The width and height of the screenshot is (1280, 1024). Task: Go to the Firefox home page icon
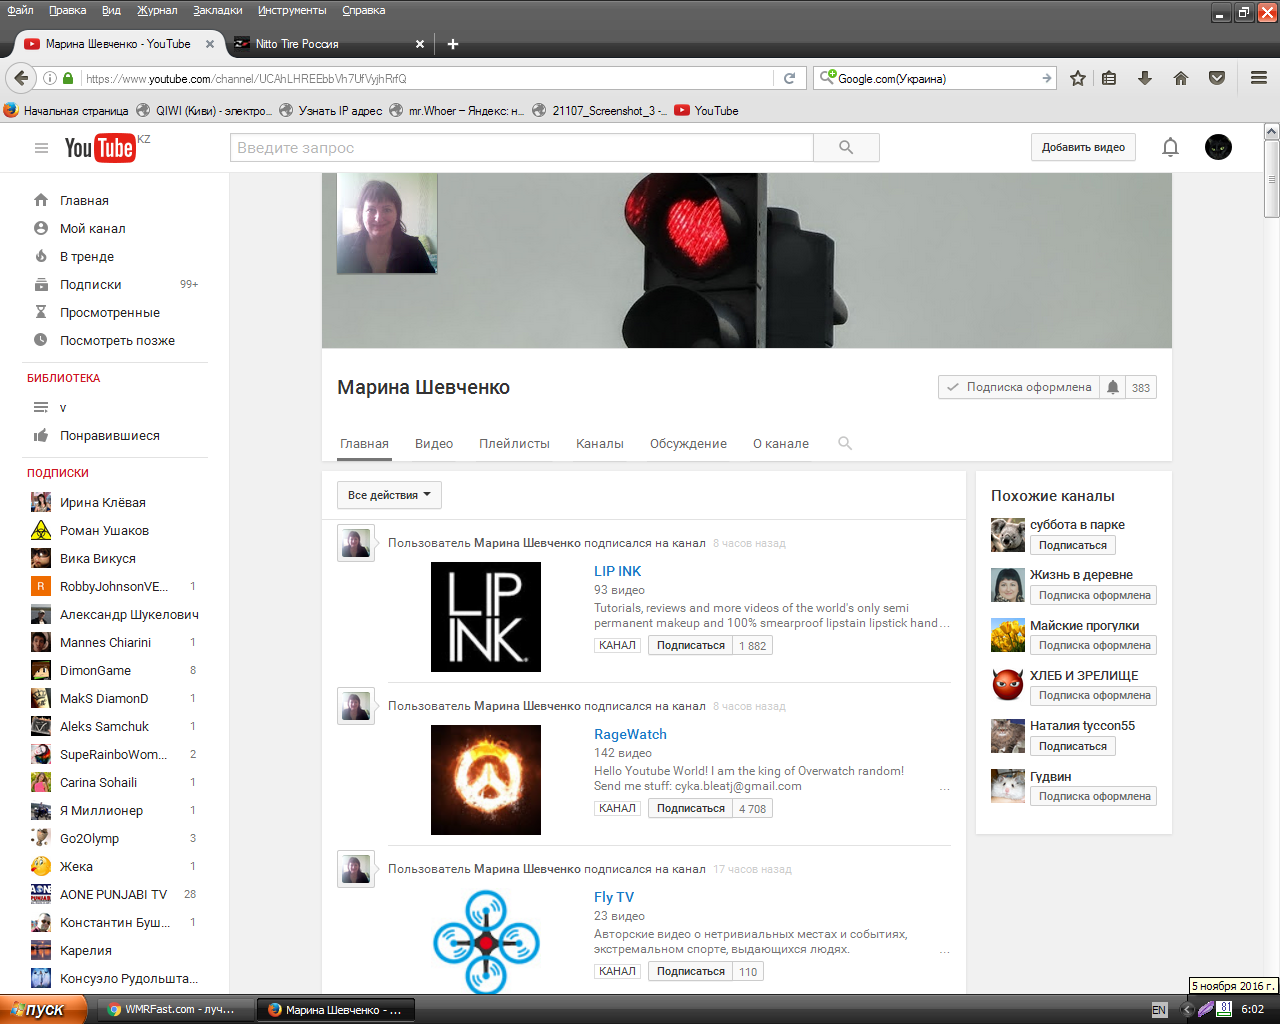pos(1181,78)
